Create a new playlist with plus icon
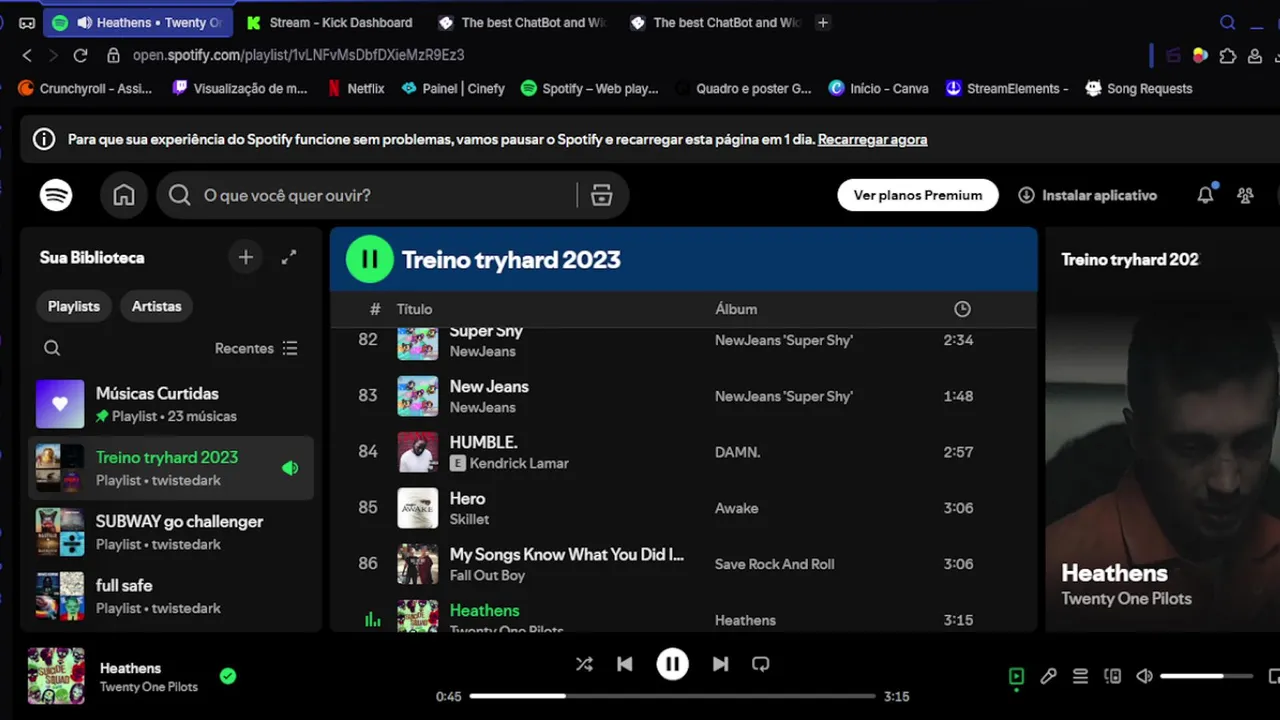Image resolution: width=1280 pixels, height=720 pixels. click(246, 257)
